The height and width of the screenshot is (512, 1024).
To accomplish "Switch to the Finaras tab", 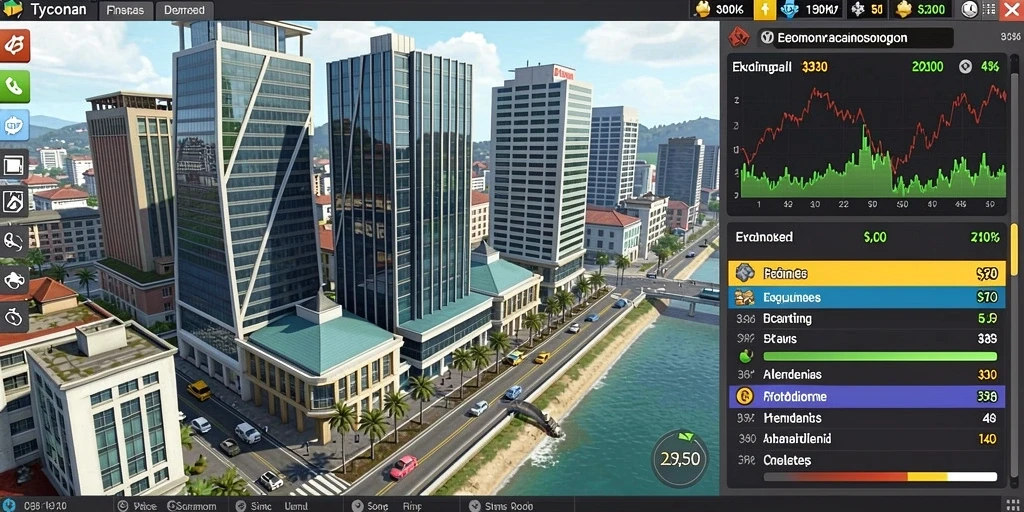I will [x=126, y=10].
